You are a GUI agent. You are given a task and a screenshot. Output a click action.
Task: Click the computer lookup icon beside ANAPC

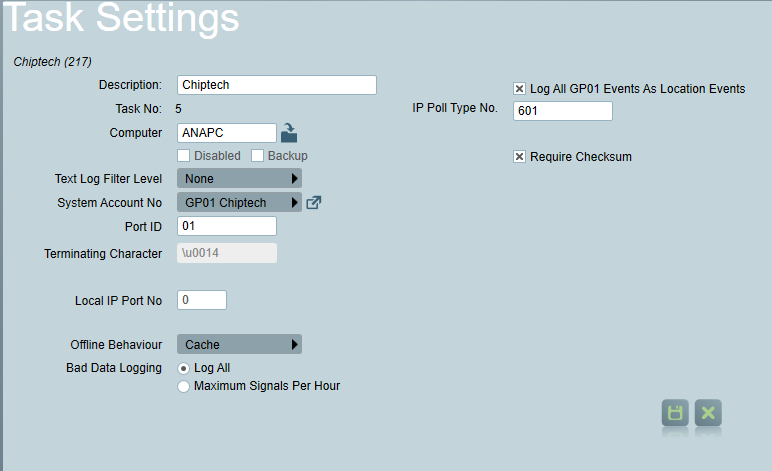(289, 133)
